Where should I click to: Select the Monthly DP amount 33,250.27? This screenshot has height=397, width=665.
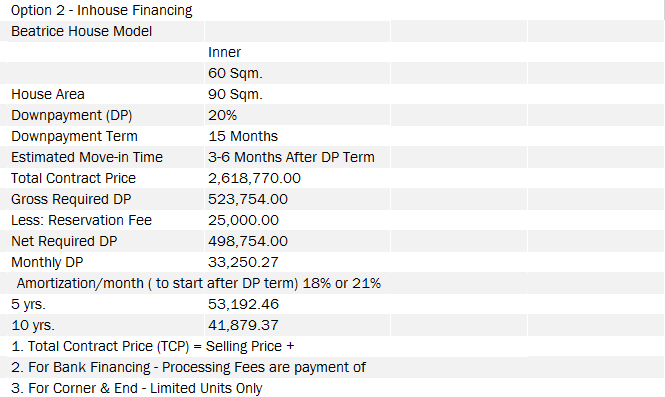(x=243, y=262)
